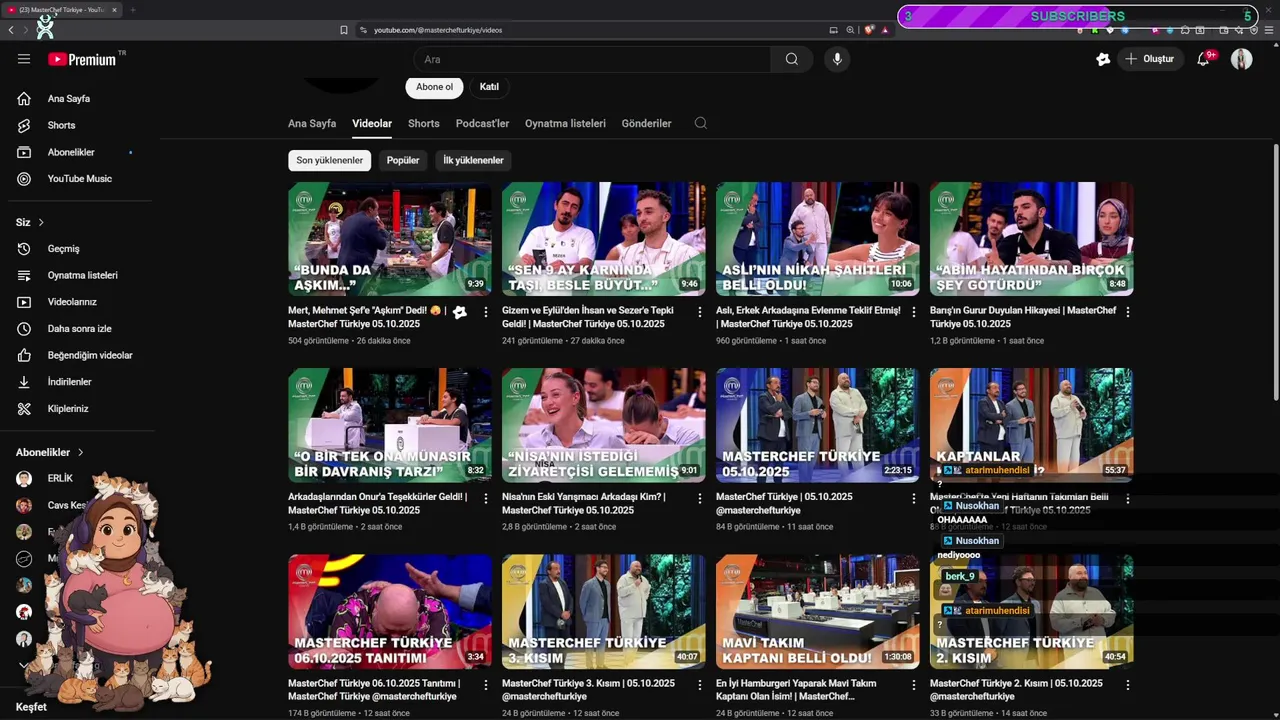The image size is (1280, 720).
Task: Click the Oluştur create button
Action: [1149, 59]
